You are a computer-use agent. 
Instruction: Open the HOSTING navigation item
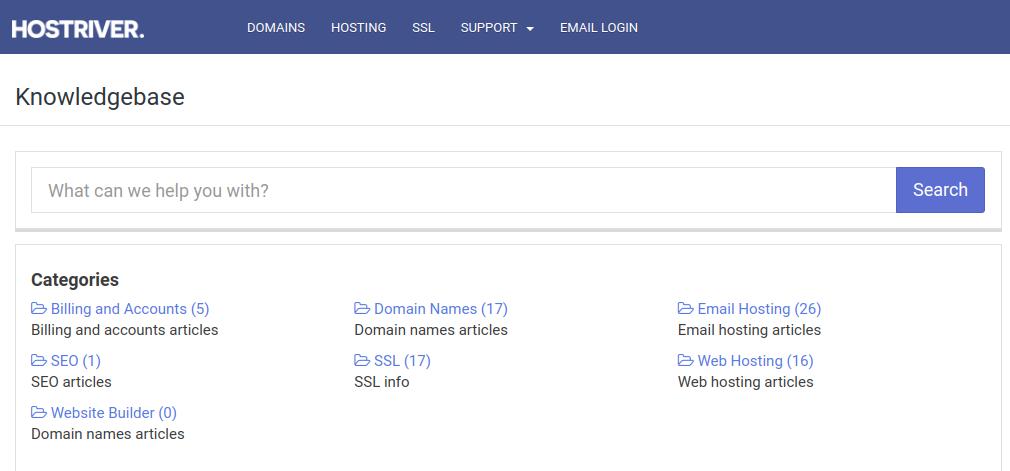[358, 28]
